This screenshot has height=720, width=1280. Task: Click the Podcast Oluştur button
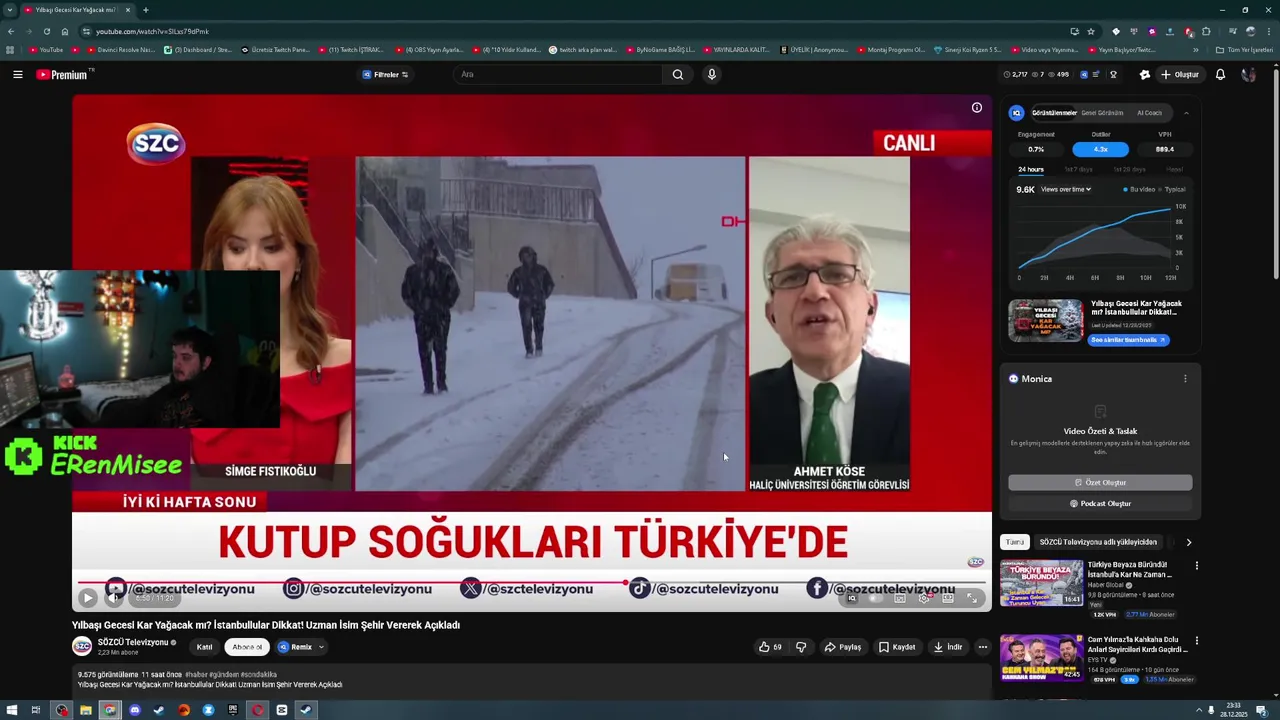point(1100,504)
